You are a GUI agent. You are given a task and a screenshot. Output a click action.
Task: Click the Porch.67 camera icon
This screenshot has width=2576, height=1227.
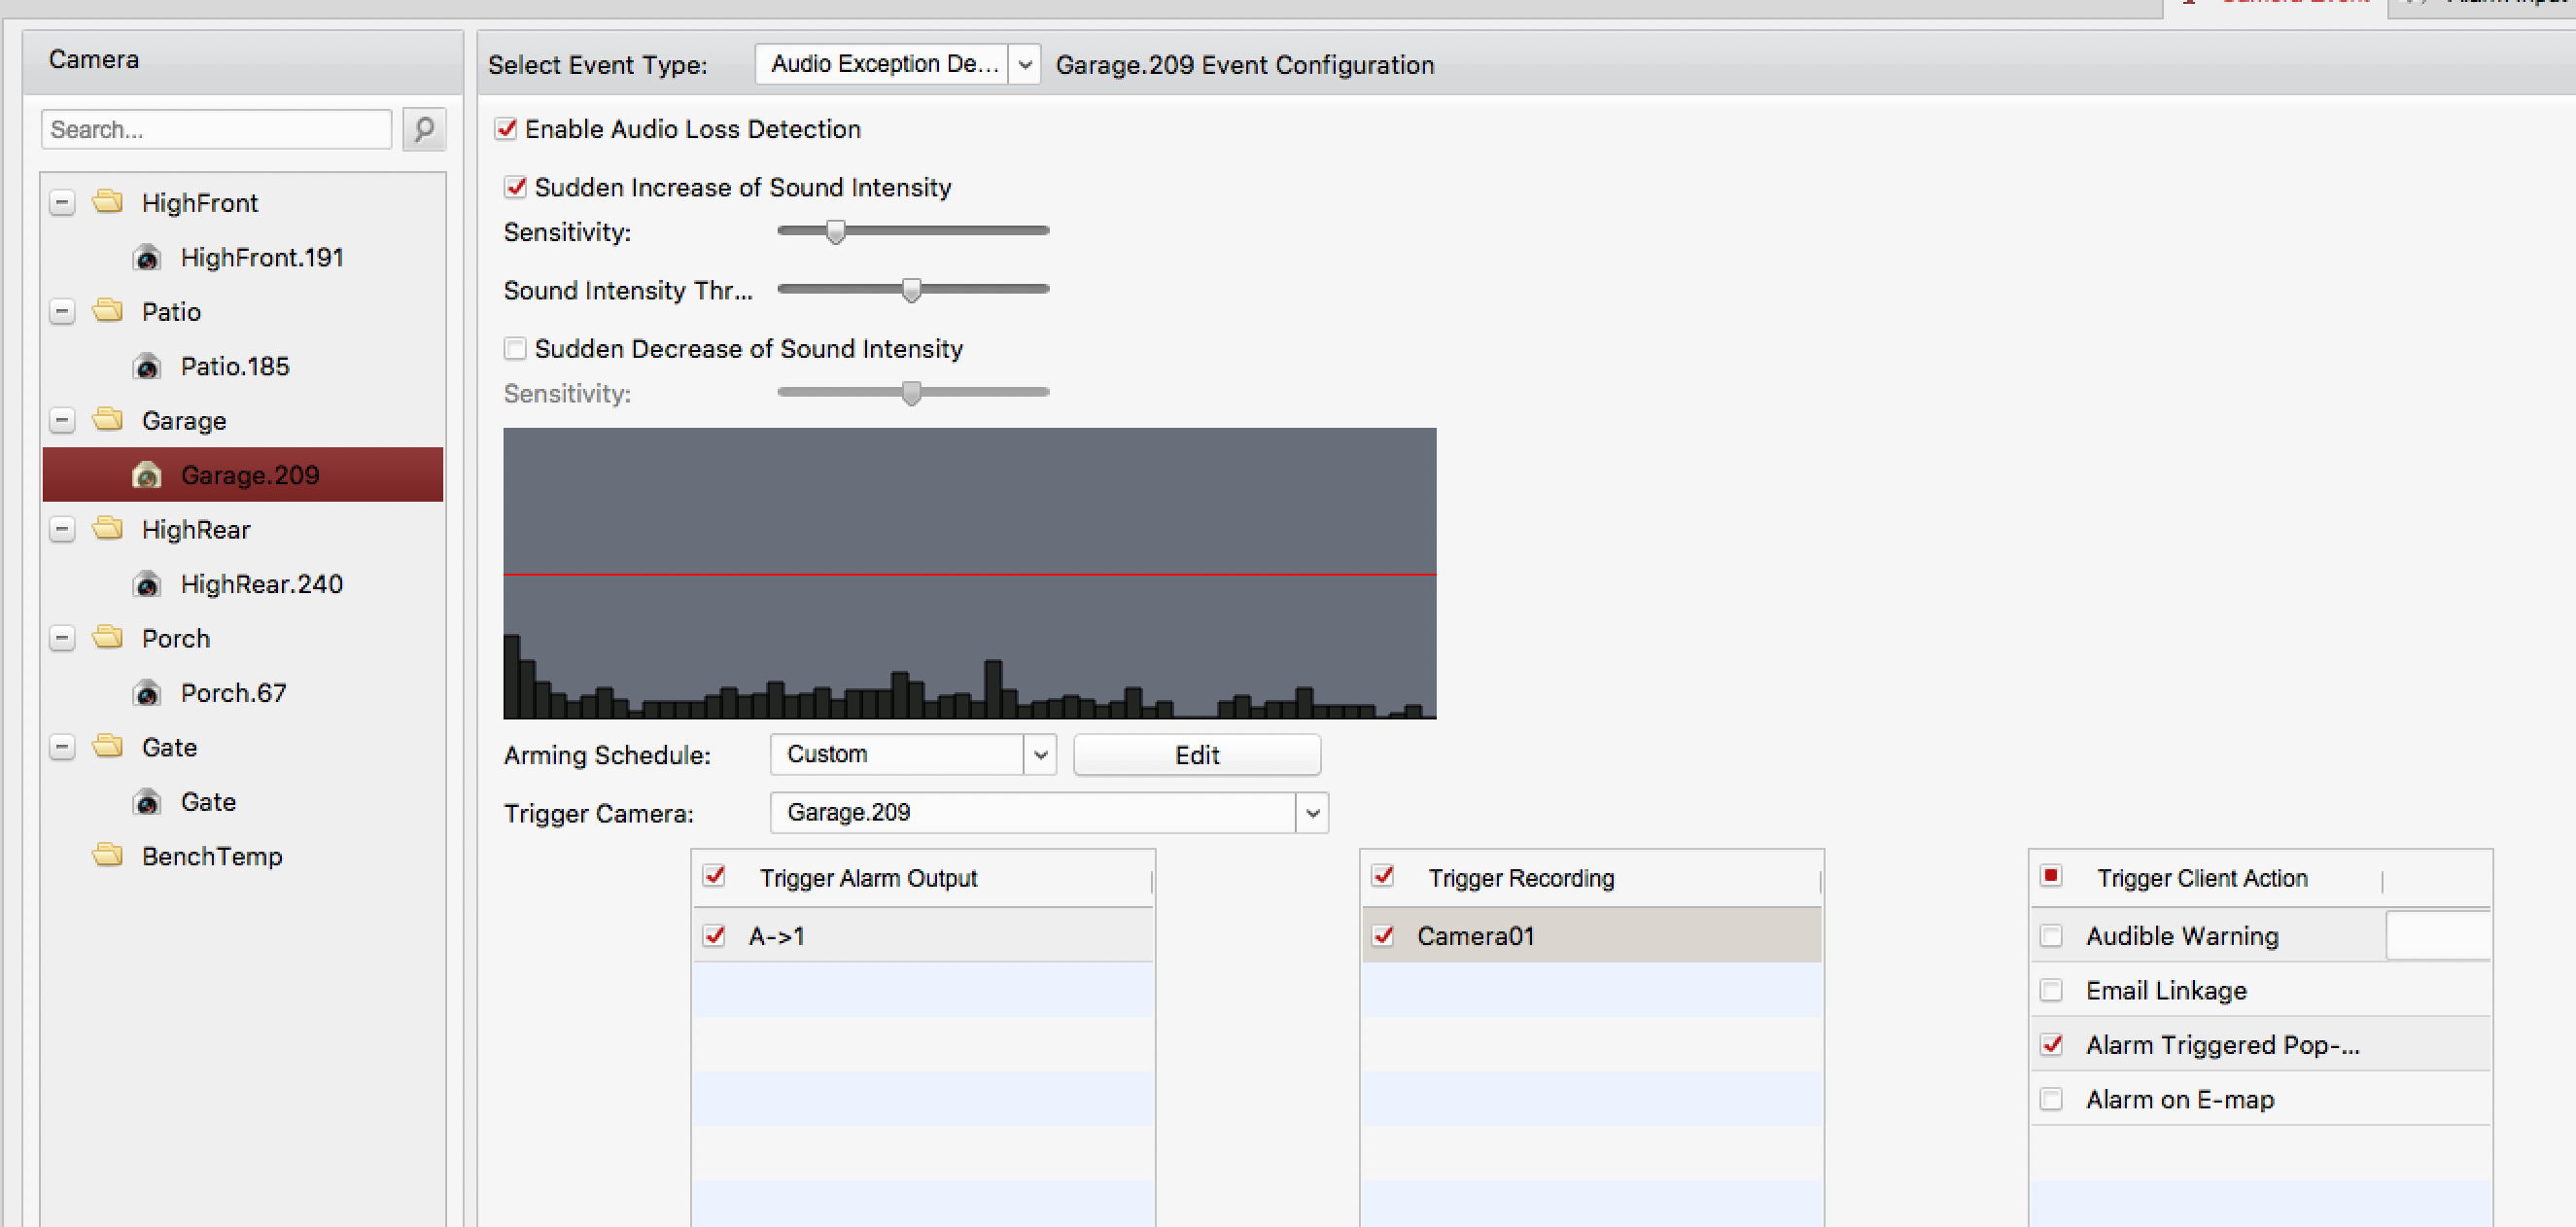147,693
